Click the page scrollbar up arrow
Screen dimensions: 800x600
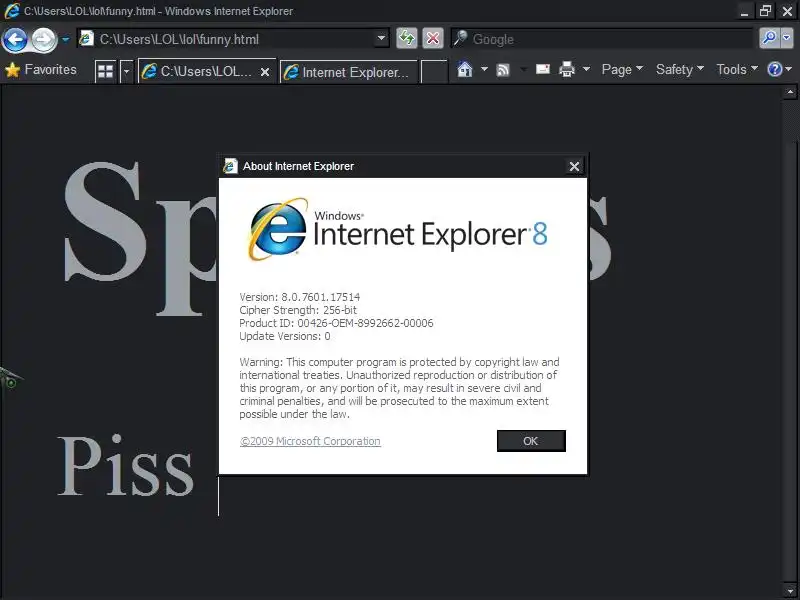tap(790, 92)
